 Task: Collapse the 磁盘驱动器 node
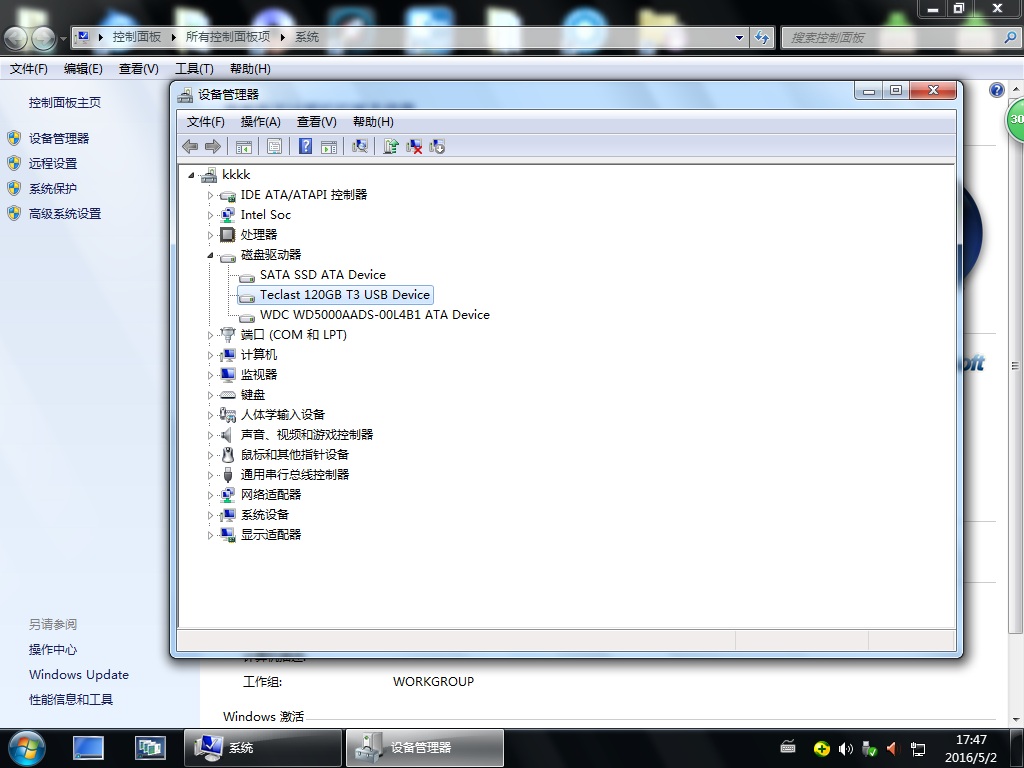[x=210, y=255]
